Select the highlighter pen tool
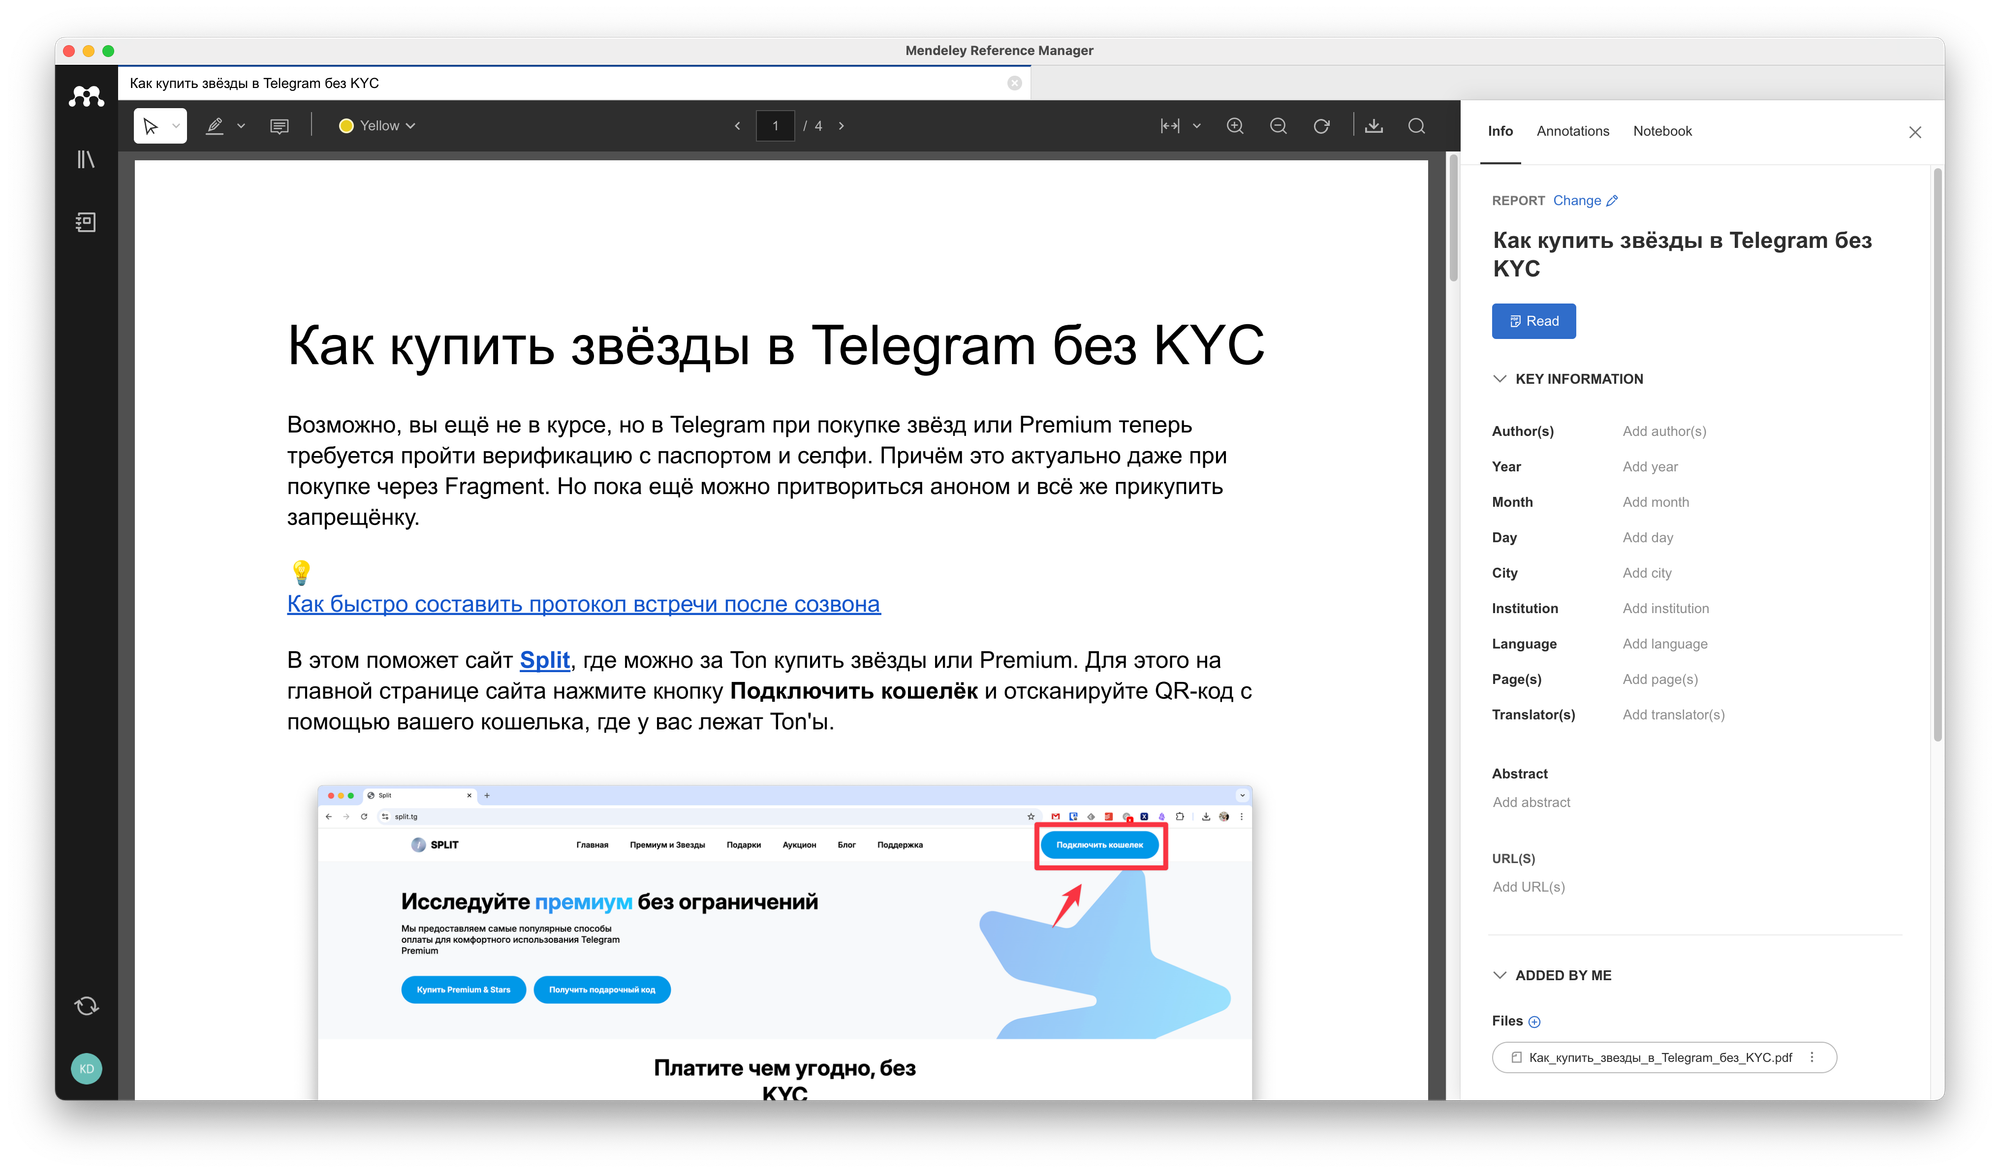 (x=215, y=126)
